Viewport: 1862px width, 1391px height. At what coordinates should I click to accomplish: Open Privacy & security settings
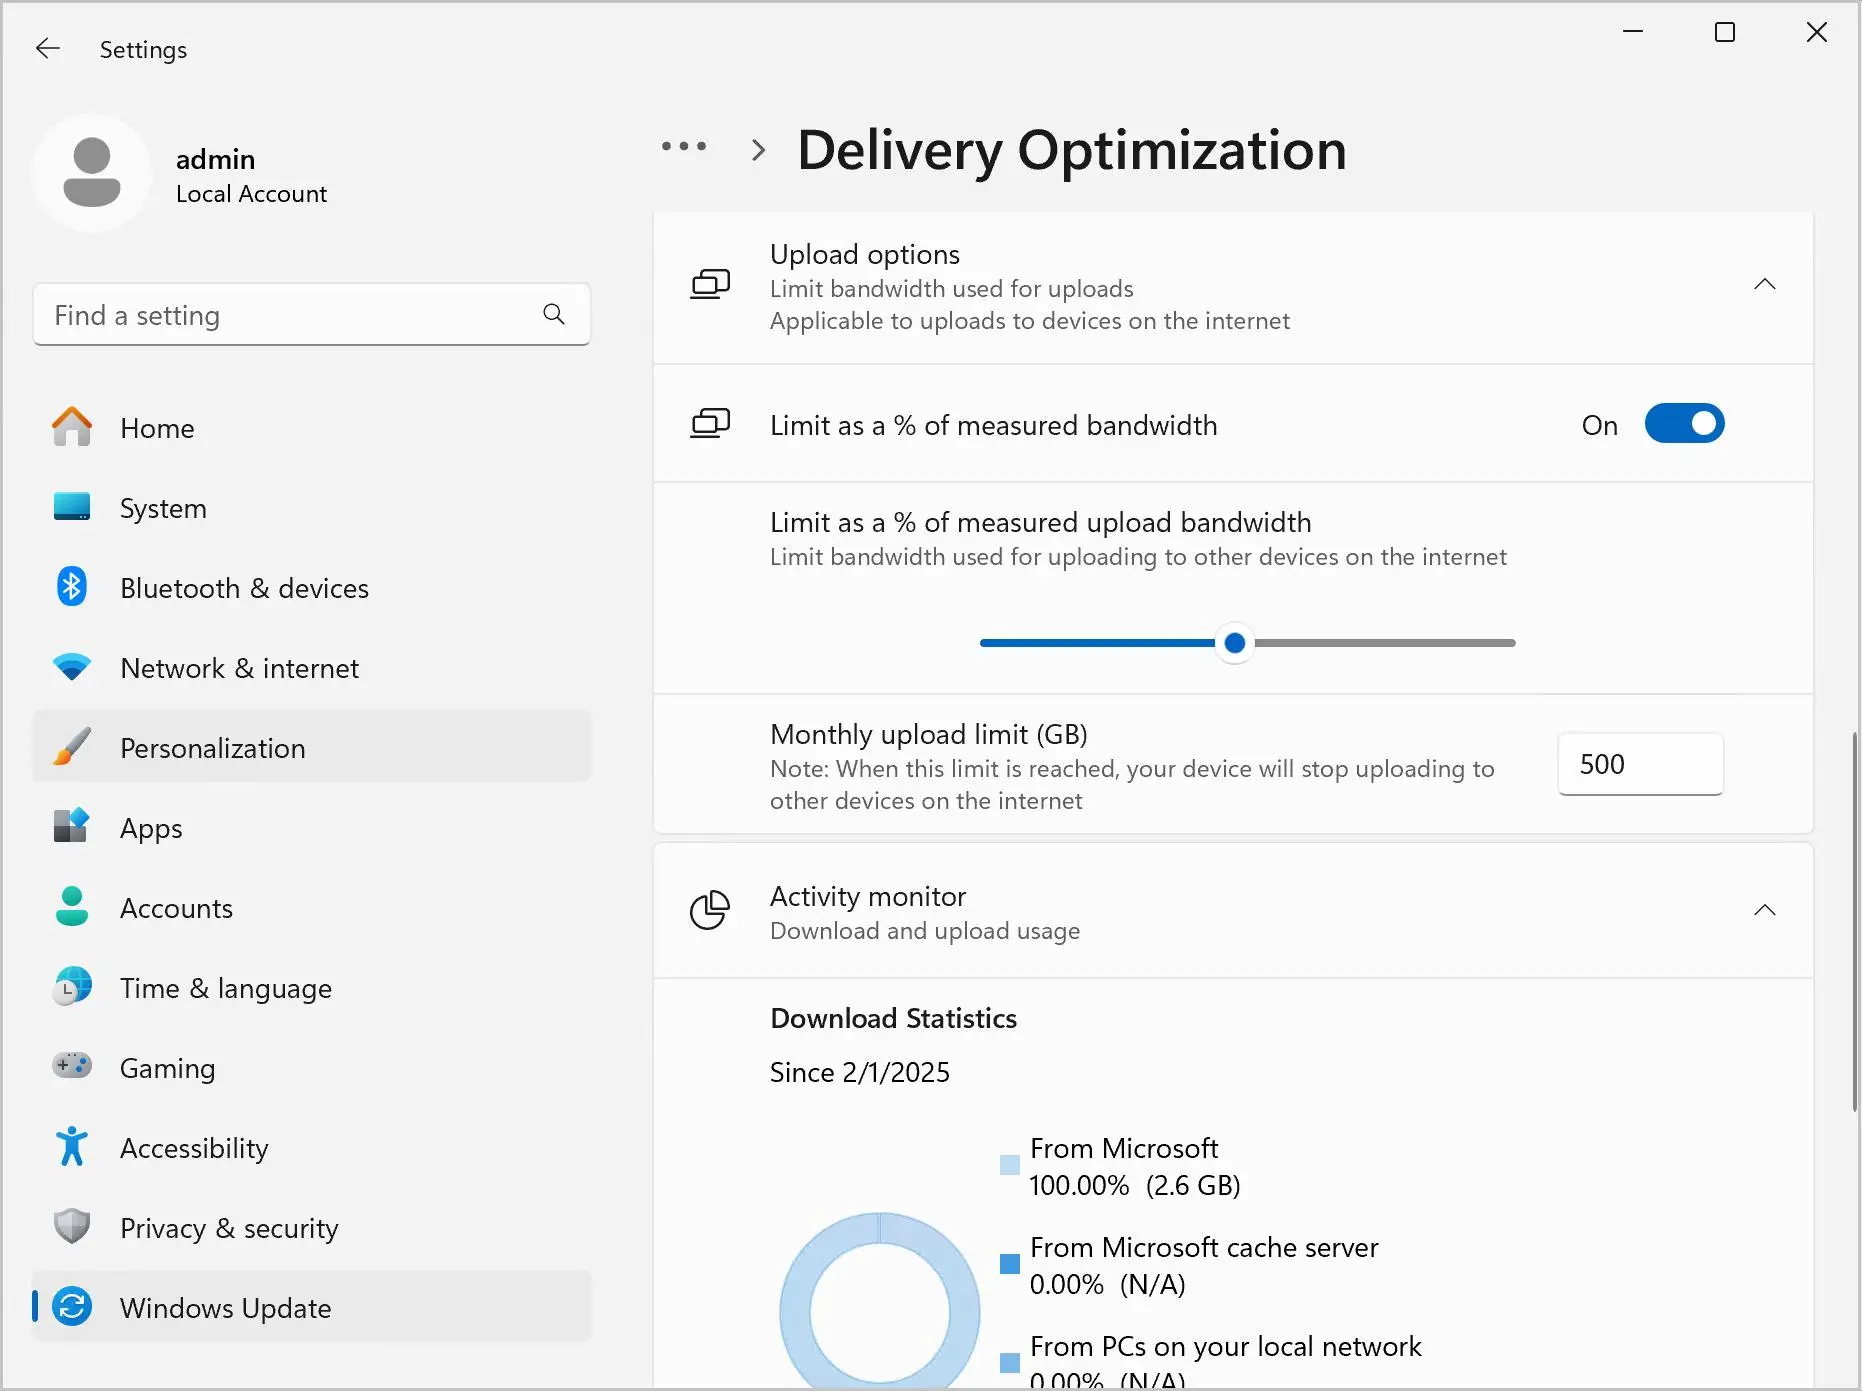pyautogui.click(x=312, y=1227)
